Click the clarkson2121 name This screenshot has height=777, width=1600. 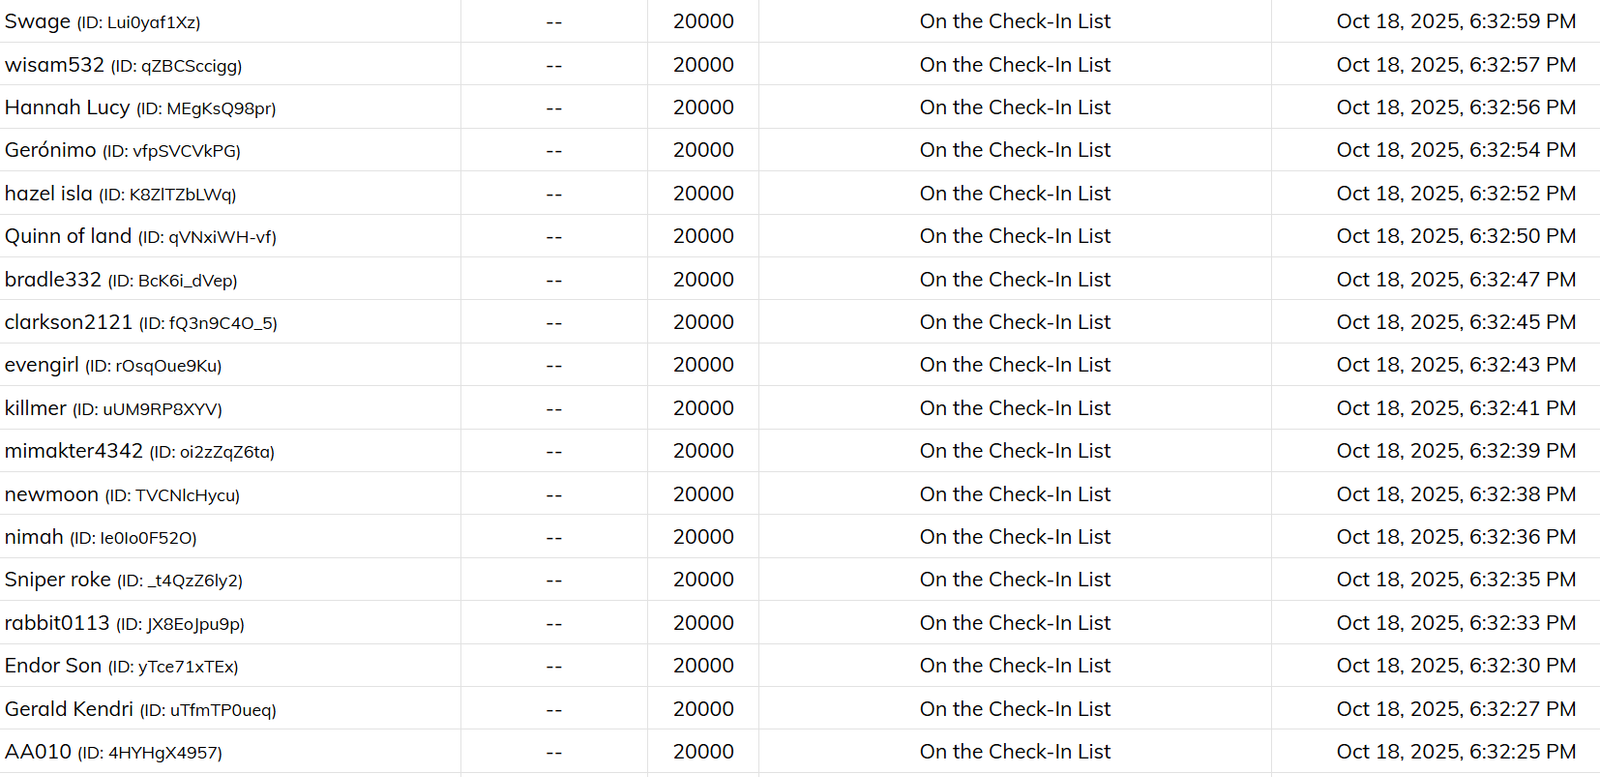tap(68, 323)
